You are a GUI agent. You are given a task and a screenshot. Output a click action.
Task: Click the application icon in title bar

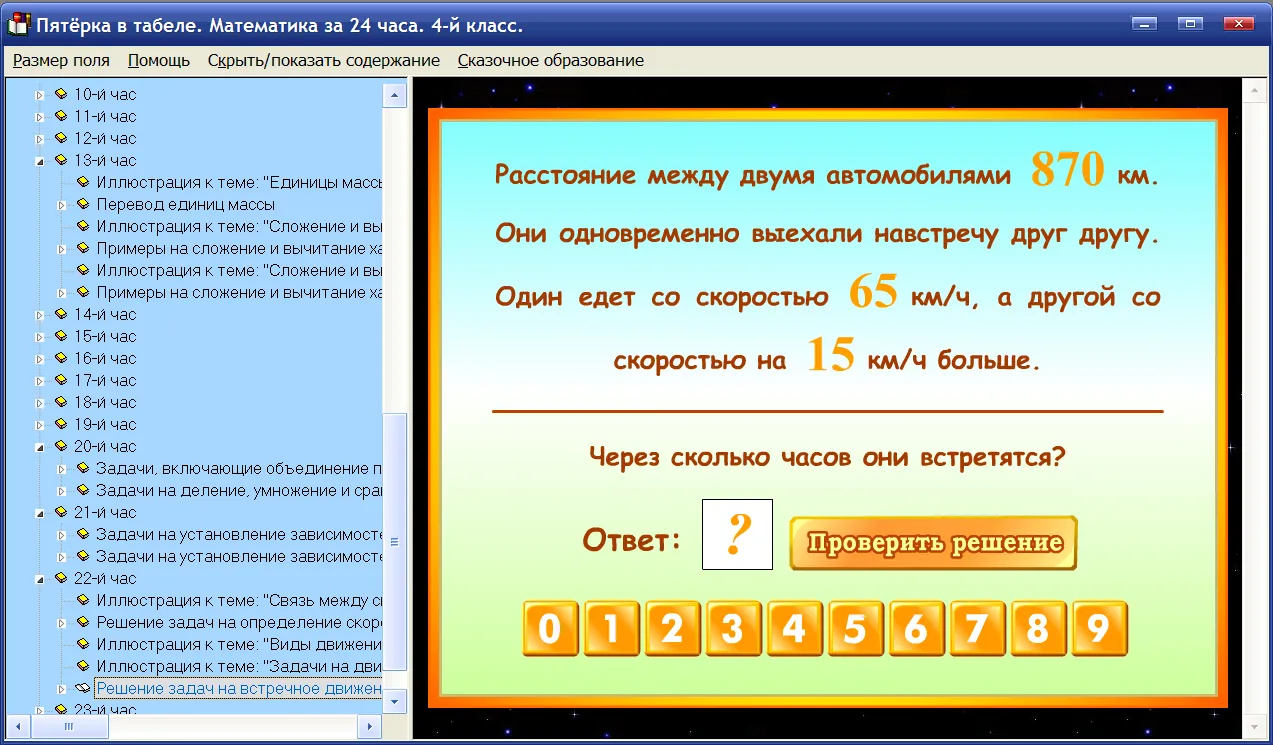coord(18,24)
